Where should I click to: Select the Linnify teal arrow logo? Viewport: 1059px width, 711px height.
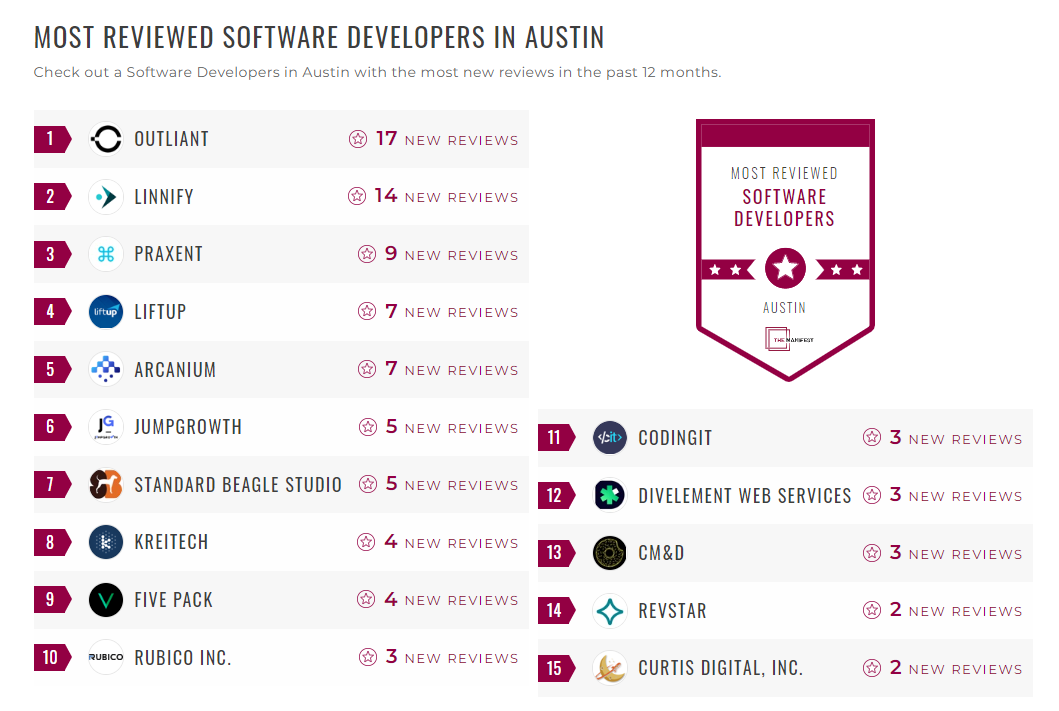(105, 196)
